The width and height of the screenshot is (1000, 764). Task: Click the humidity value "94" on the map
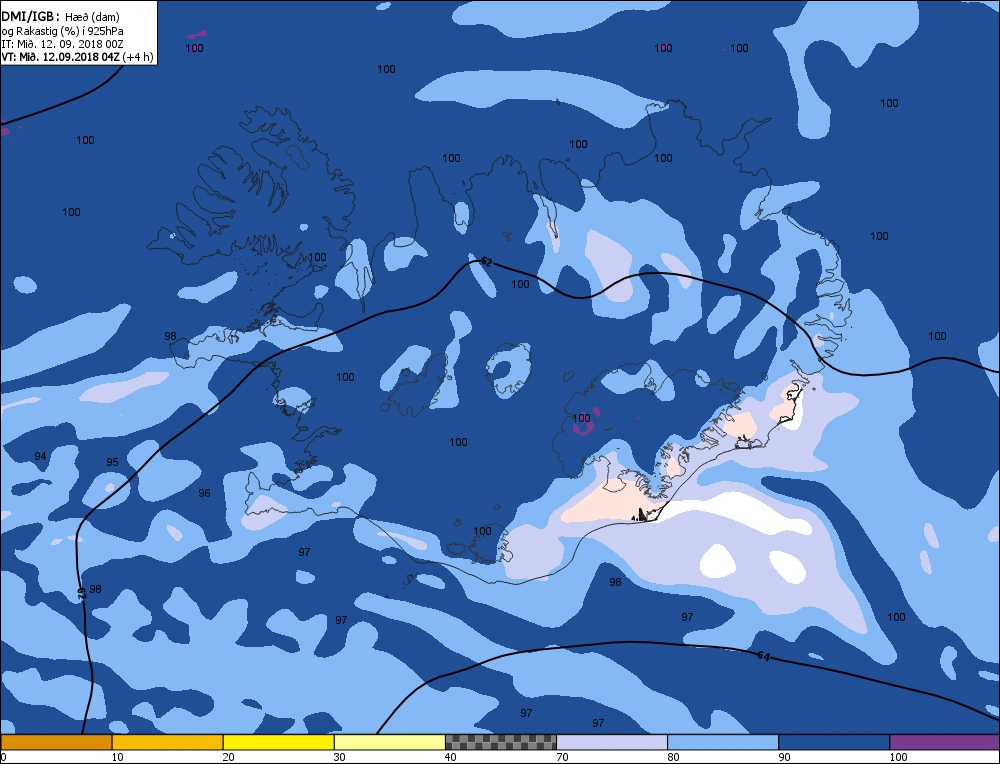click(x=40, y=456)
